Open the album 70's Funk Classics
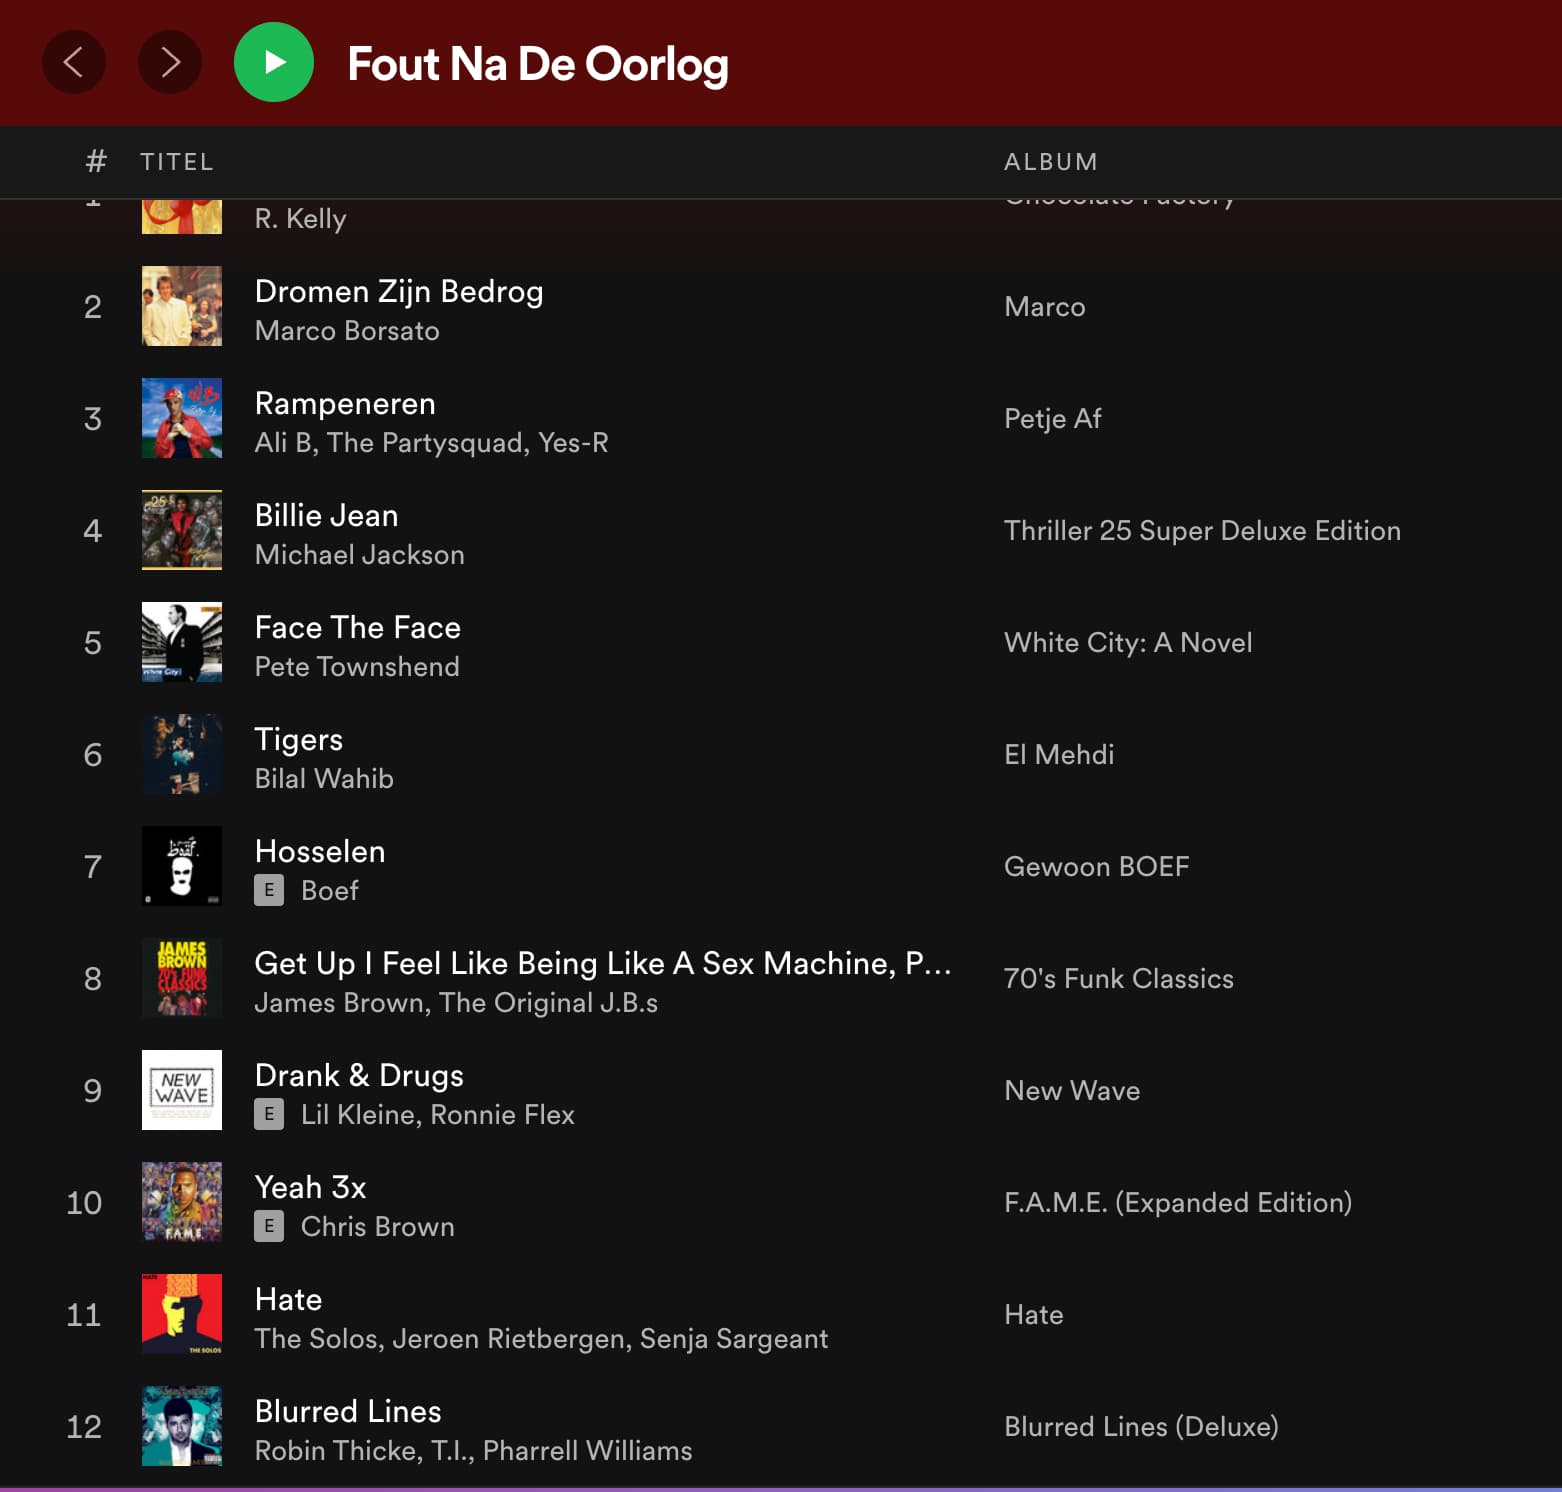 [x=1119, y=979]
